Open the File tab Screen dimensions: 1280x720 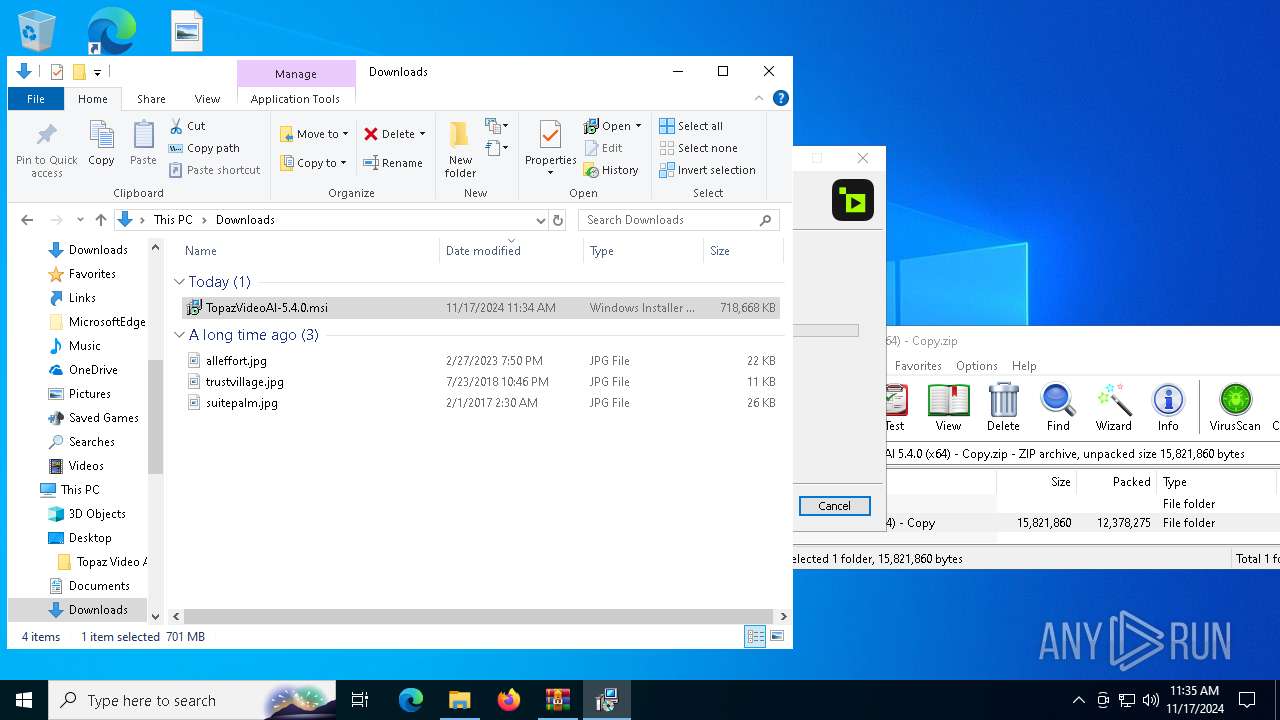36,99
